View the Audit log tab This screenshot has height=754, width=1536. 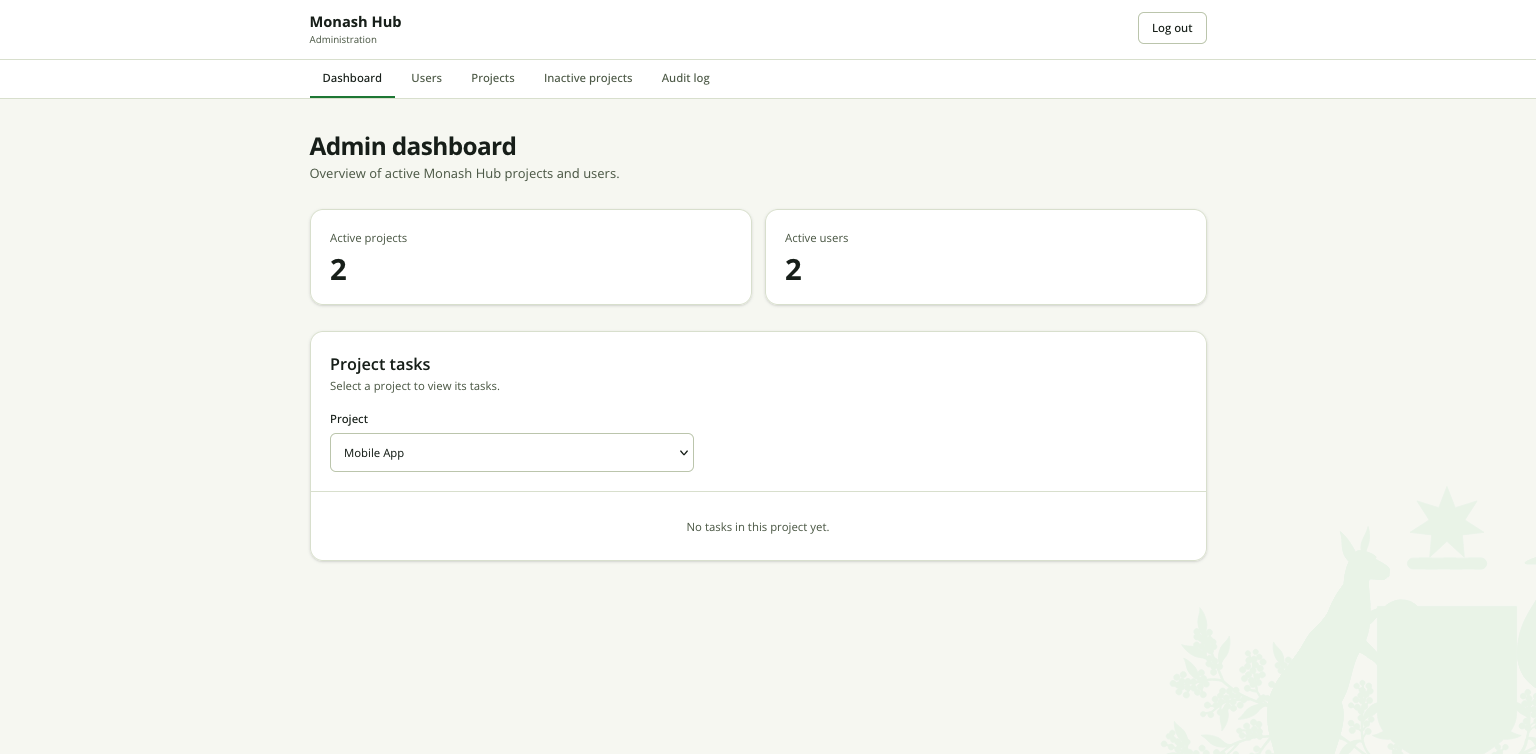pyautogui.click(x=686, y=78)
